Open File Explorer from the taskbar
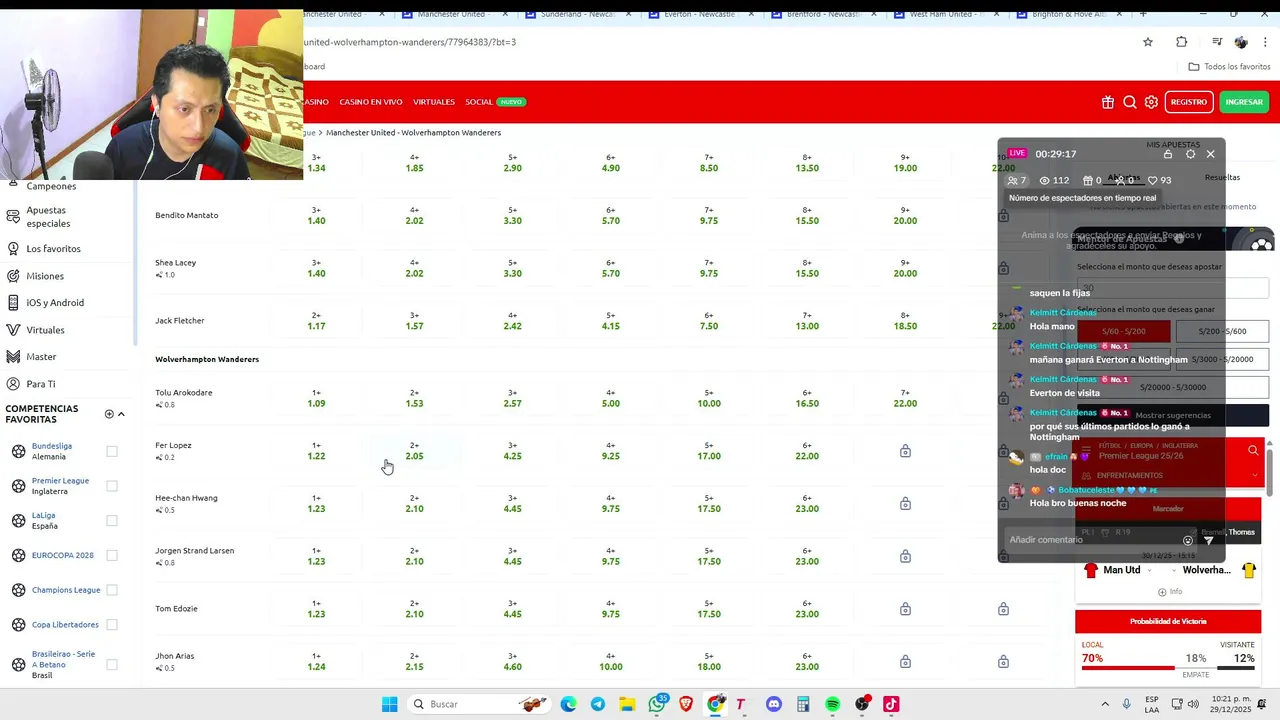The width and height of the screenshot is (1280, 720). coord(627,704)
